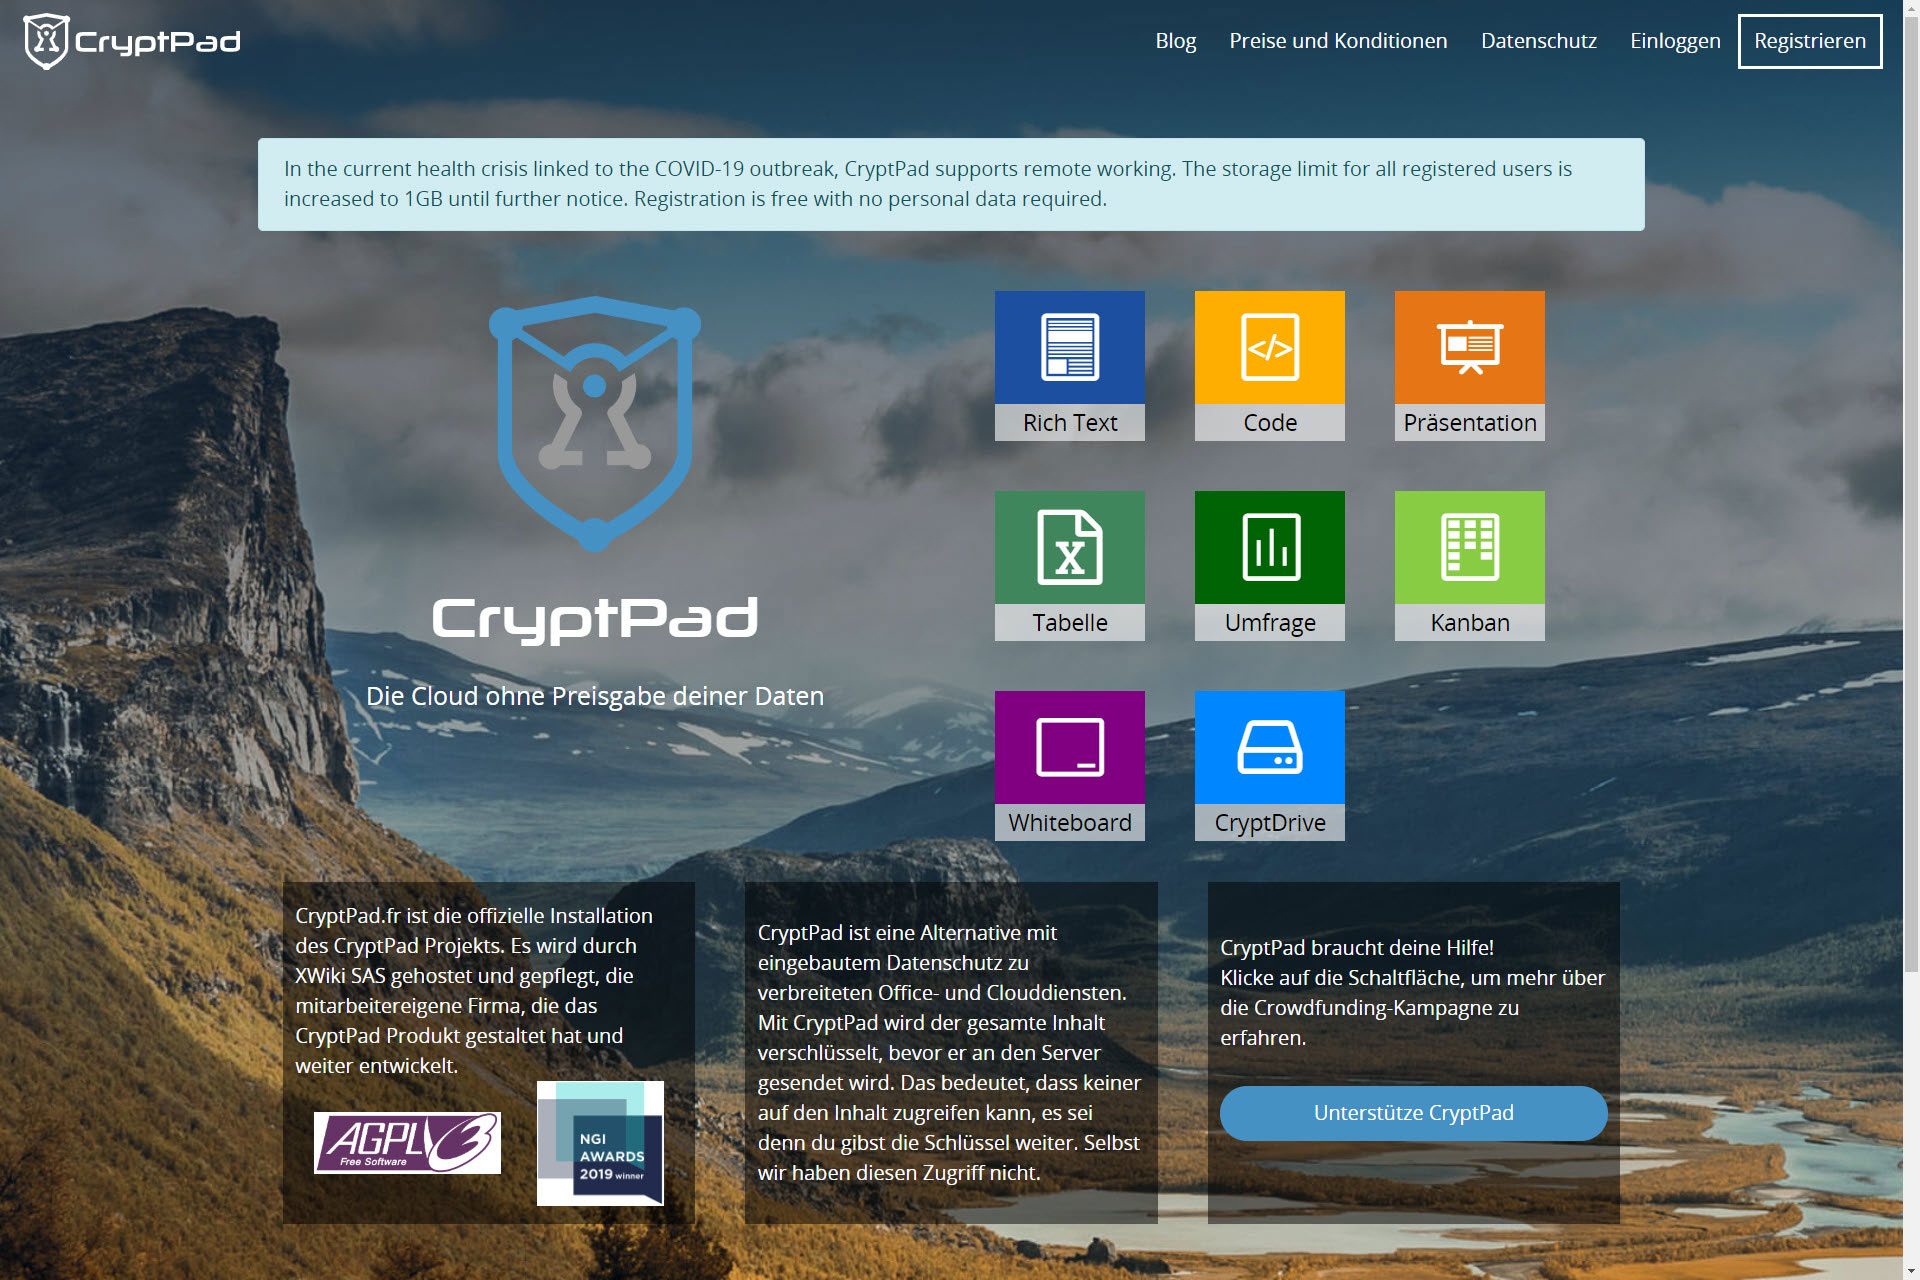The height and width of the screenshot is (1280, 1920).
Task: Open the Umfrage survey tool
Action: pyautogui.click(x=1270, y=566)
